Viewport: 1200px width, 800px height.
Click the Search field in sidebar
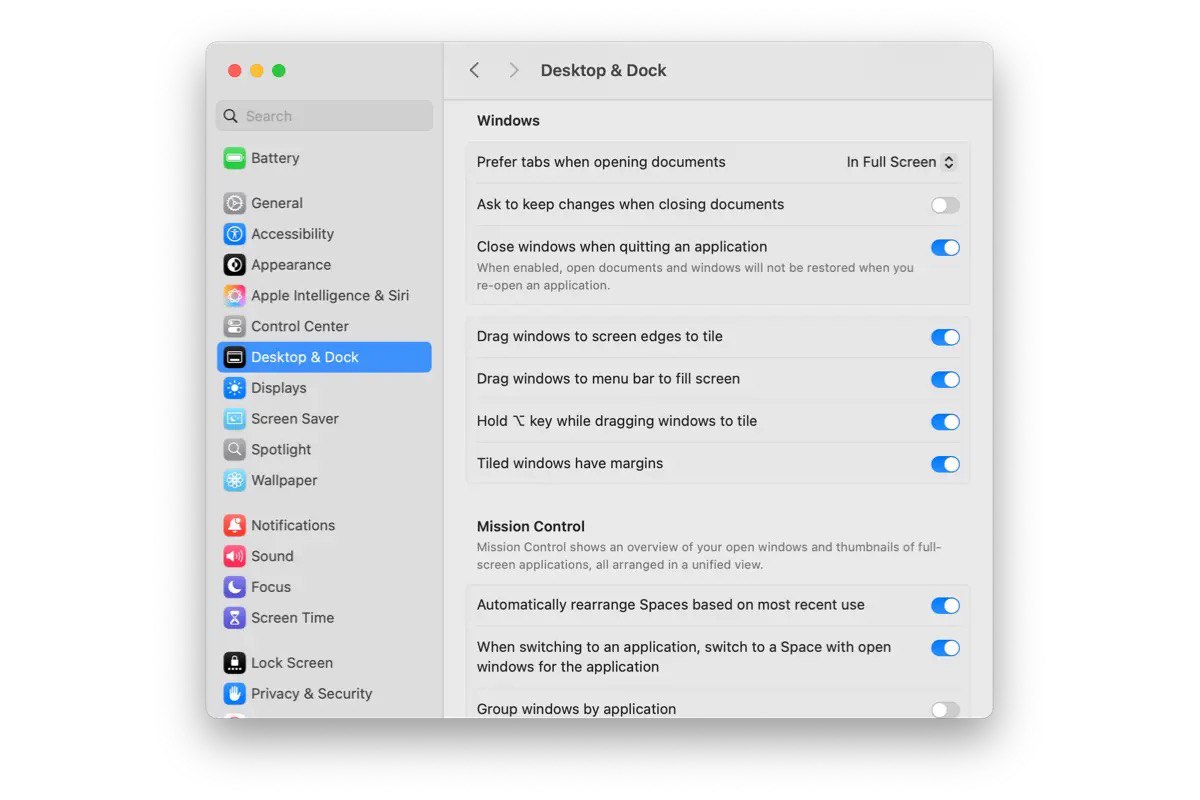(324, 116)
